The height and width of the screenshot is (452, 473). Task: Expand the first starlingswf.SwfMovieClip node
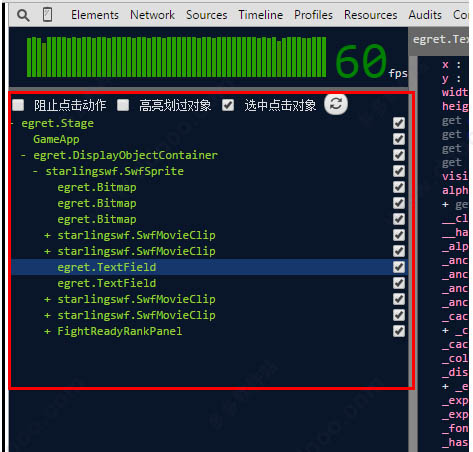(47, 235)
